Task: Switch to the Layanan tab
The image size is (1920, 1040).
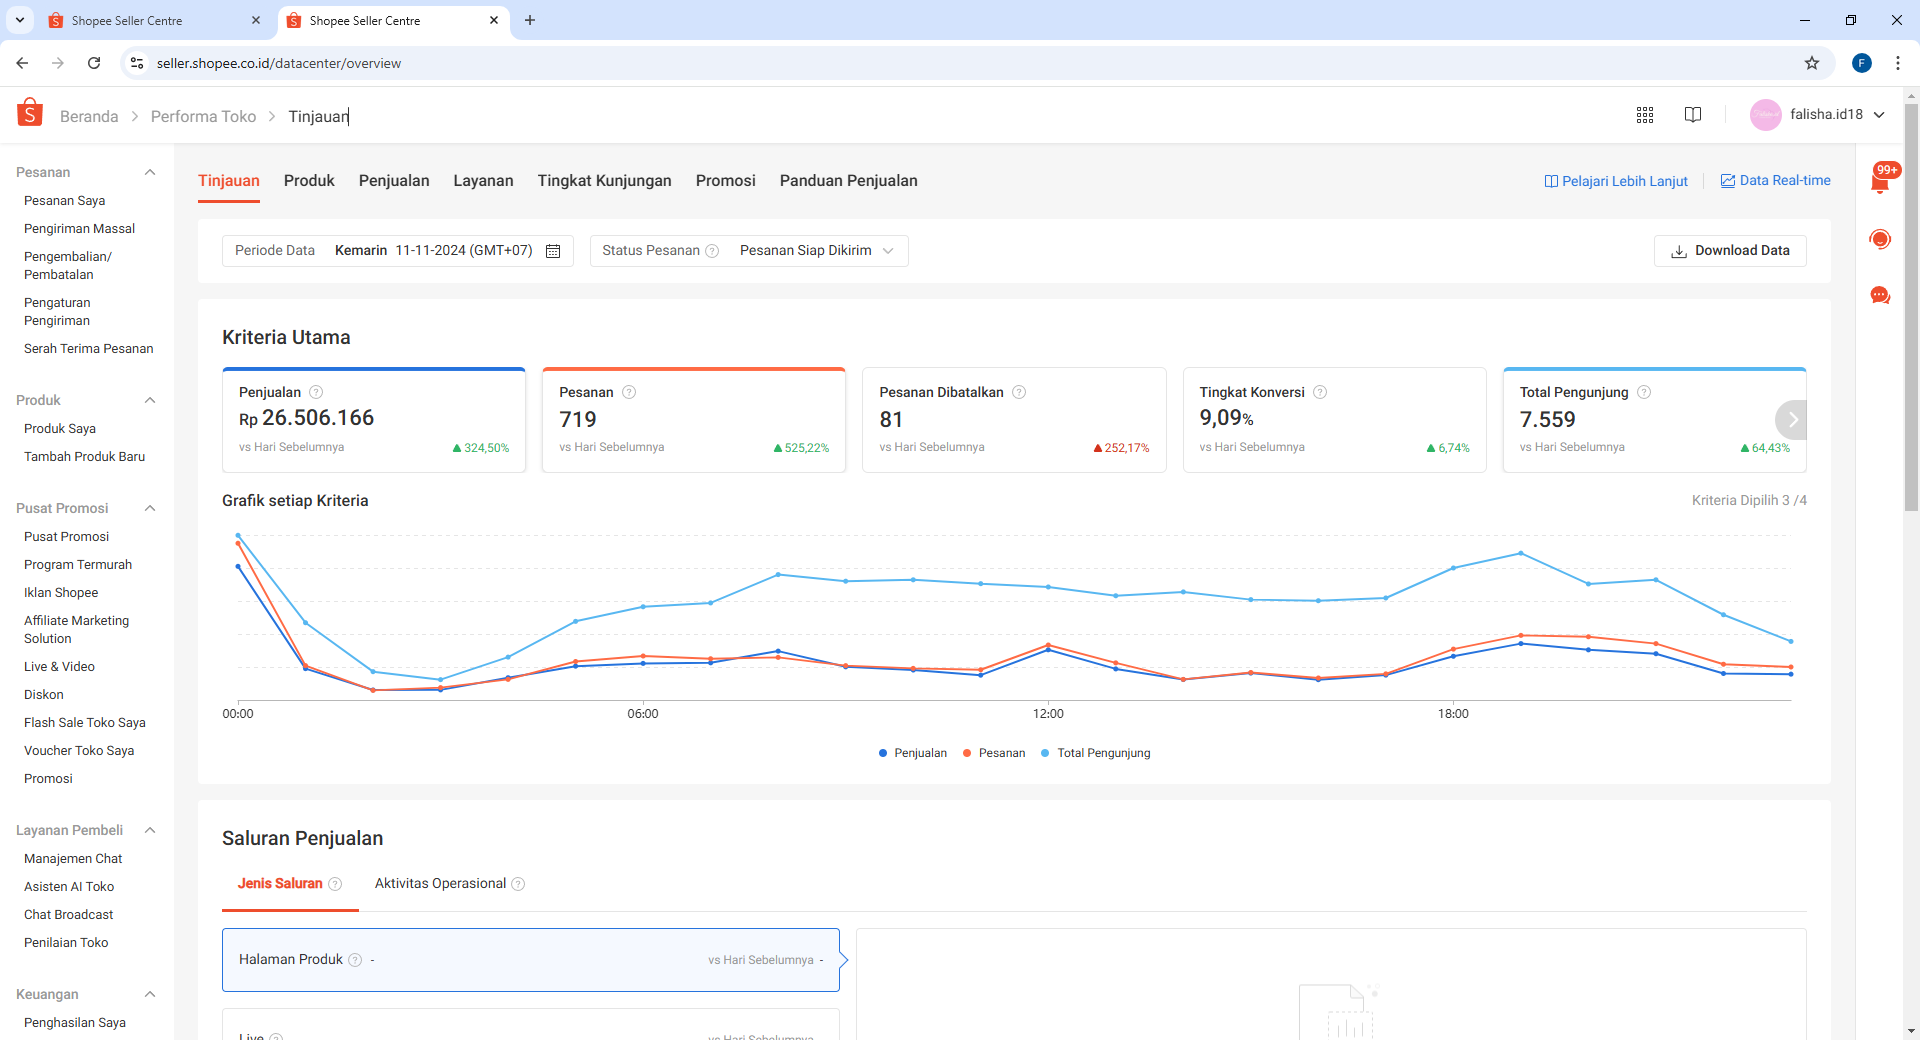Action: pyautogui.click(x=483, y=181)
